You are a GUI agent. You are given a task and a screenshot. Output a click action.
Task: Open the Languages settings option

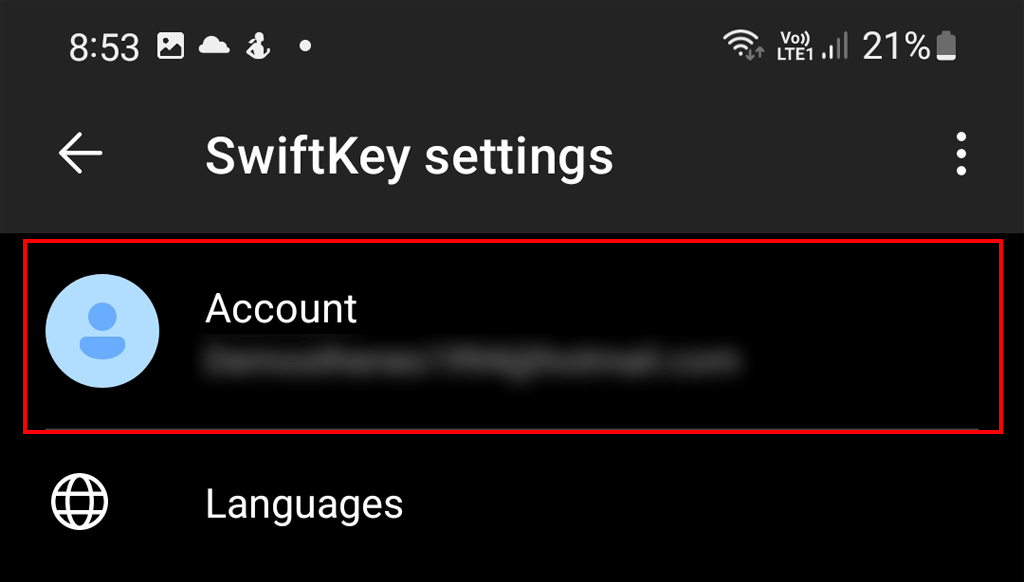[x=512, y=504]
